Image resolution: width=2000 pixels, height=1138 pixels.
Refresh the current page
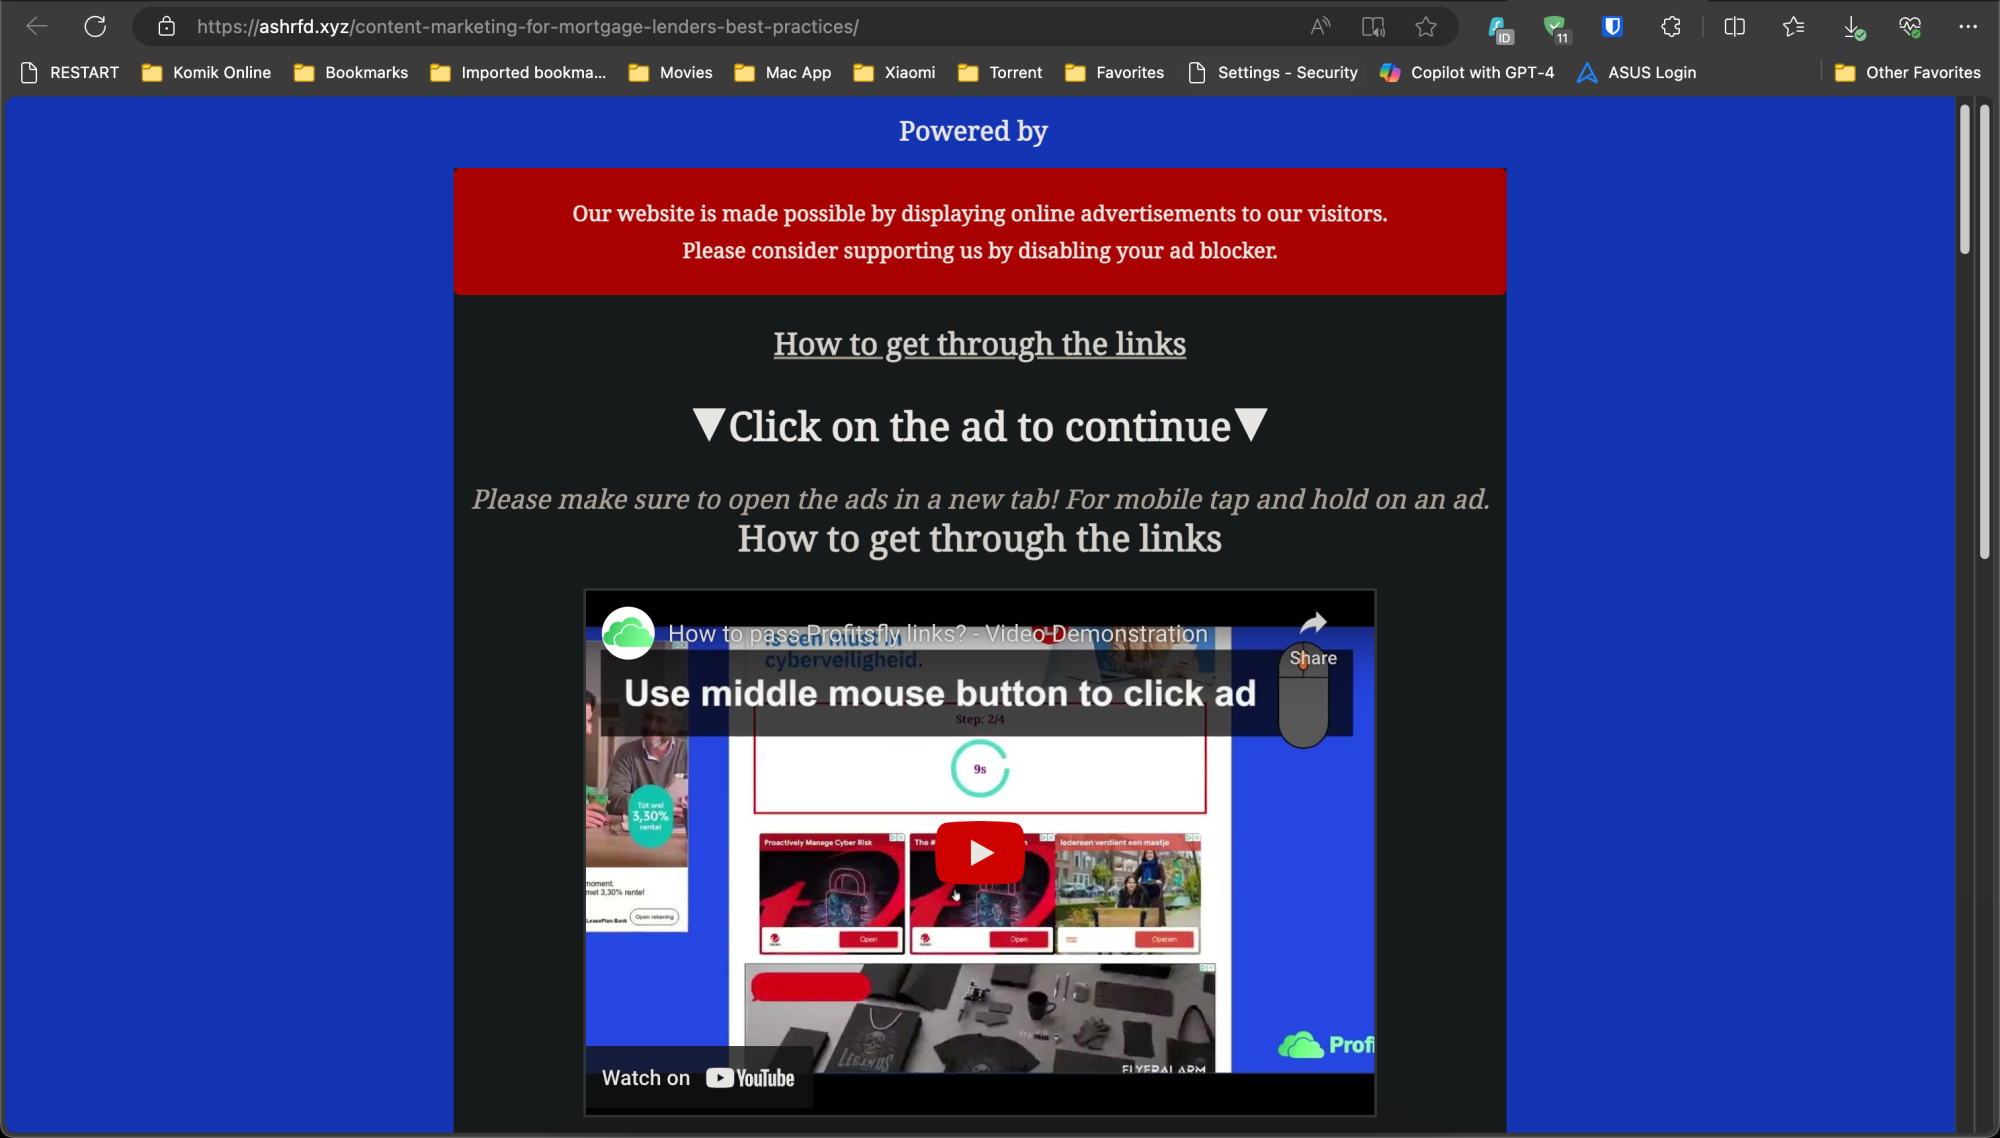tap(95, 27)
